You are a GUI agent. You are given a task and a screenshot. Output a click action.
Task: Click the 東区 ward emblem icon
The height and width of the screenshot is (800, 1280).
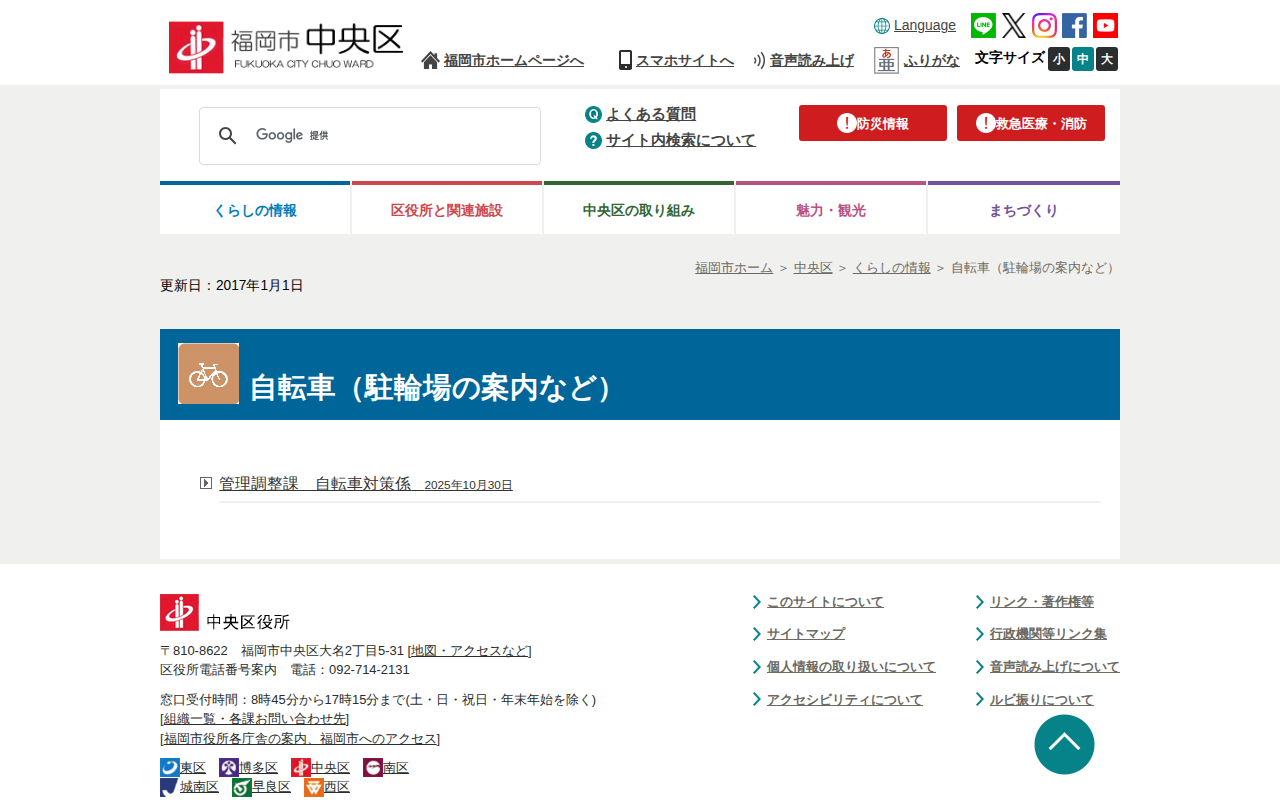click(x=169, y=768)
